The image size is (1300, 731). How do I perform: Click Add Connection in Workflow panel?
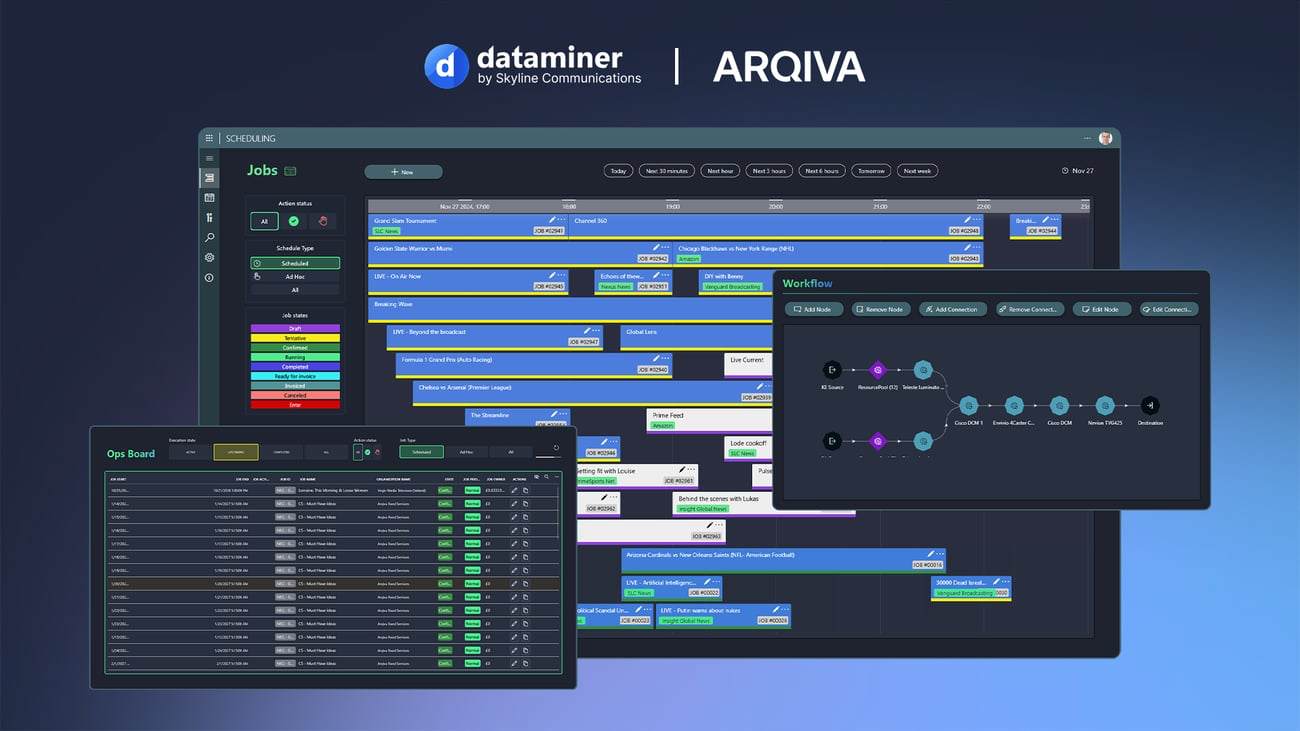(x=953, y=309)
